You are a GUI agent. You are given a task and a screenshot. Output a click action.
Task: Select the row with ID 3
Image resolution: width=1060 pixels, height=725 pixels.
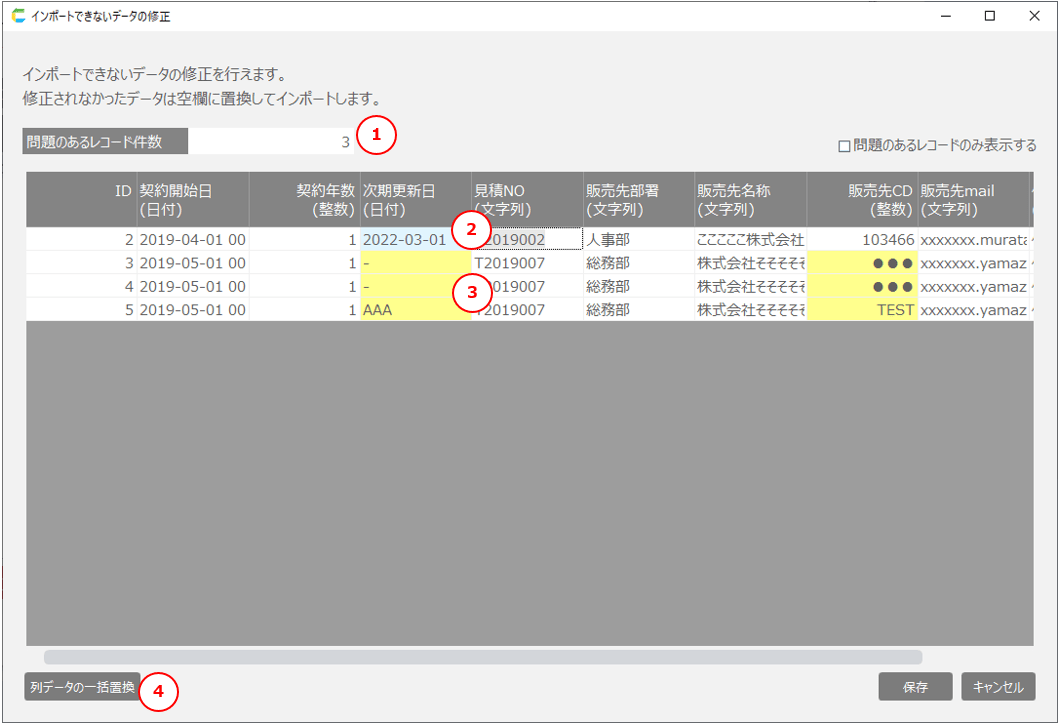pyautogui.click(x=81, y=264)
